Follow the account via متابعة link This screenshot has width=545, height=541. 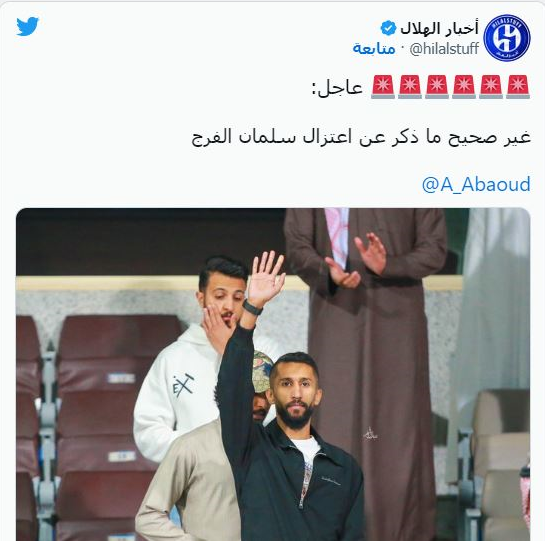coord(374,48)
